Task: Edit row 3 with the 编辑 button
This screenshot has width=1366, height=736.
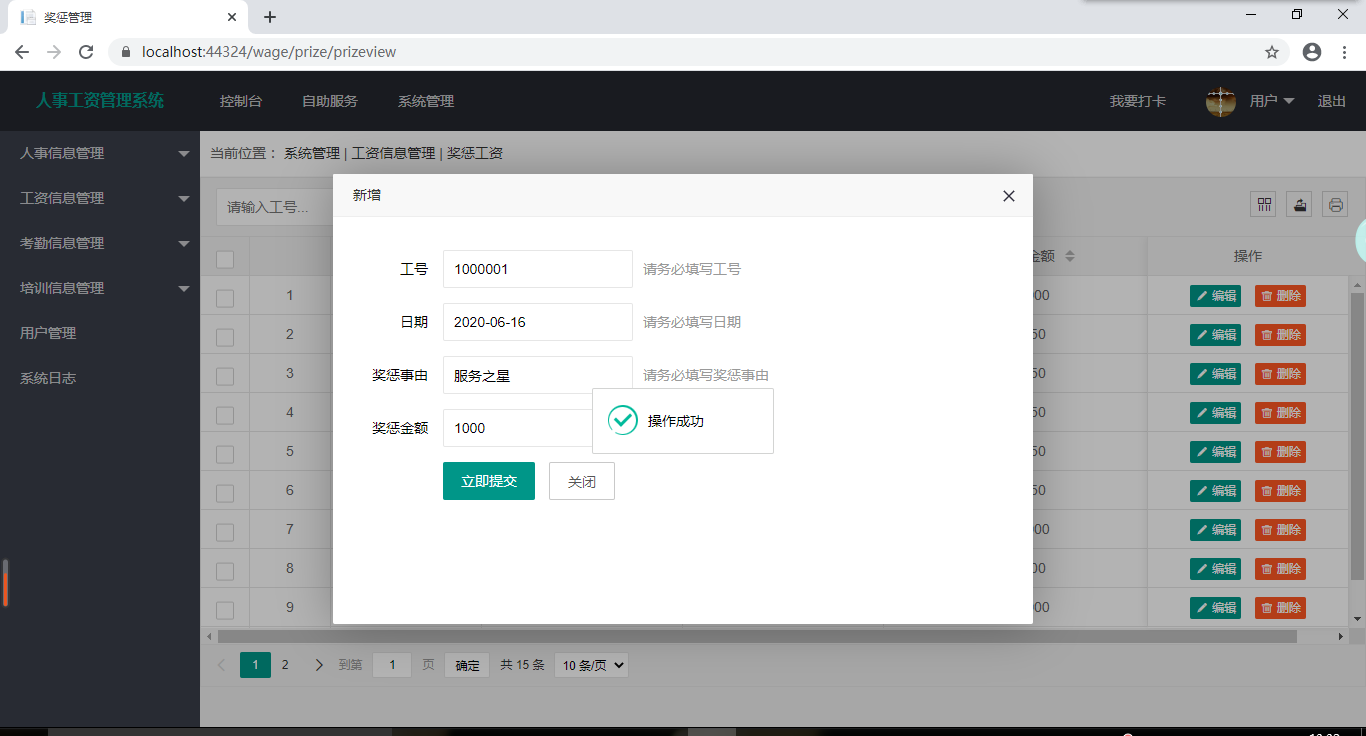Action: click(1215, 374)
